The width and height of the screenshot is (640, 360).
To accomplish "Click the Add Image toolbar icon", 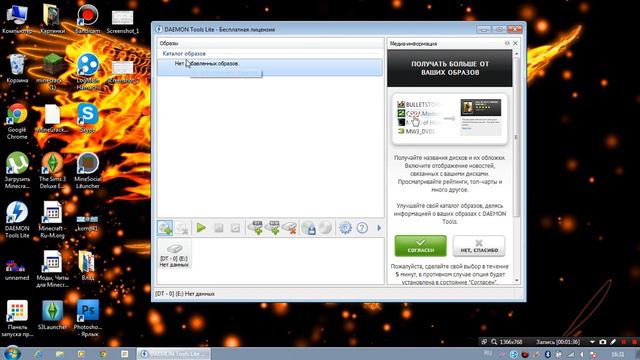I will point(165,228).
